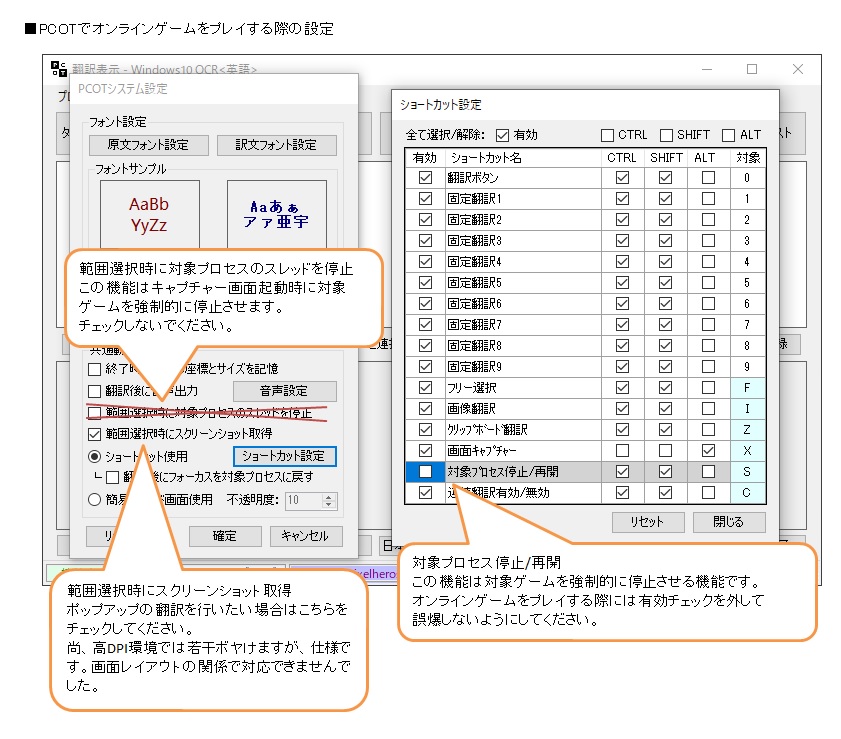
Task: Select 簡易操作画面使用 radio button
Action: pyautogui.click(x=94, y=500)
